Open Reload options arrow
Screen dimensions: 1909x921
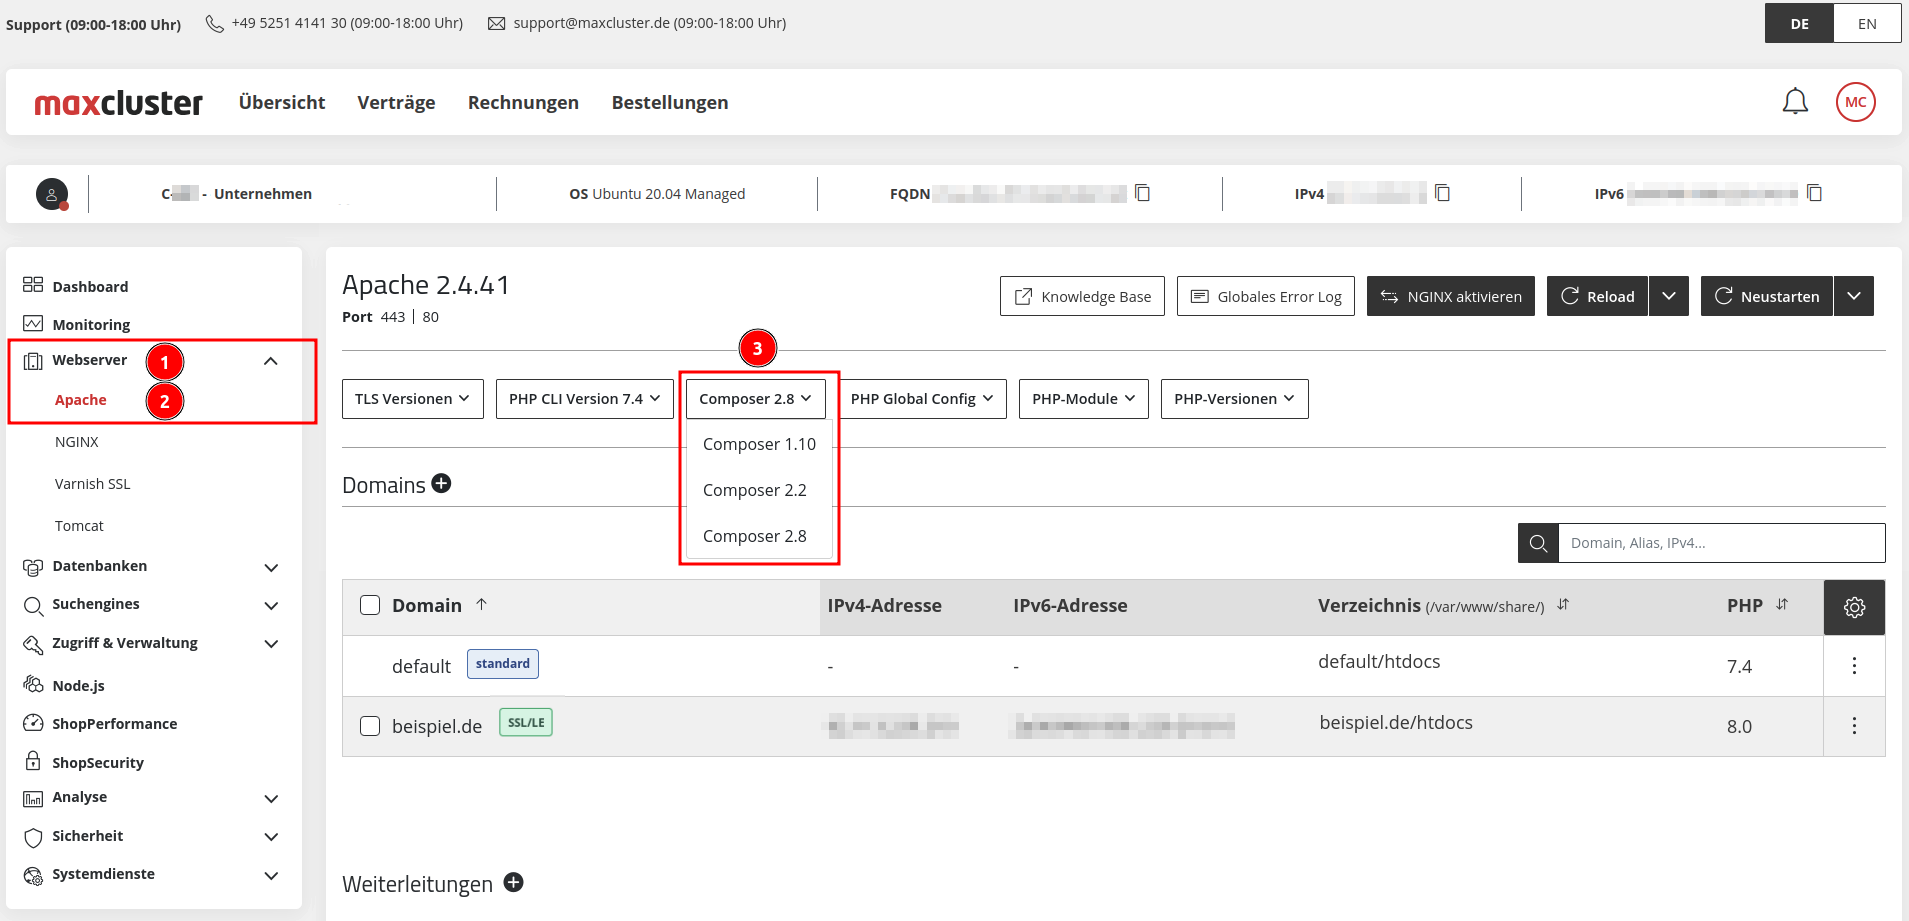click(1669, 296)
